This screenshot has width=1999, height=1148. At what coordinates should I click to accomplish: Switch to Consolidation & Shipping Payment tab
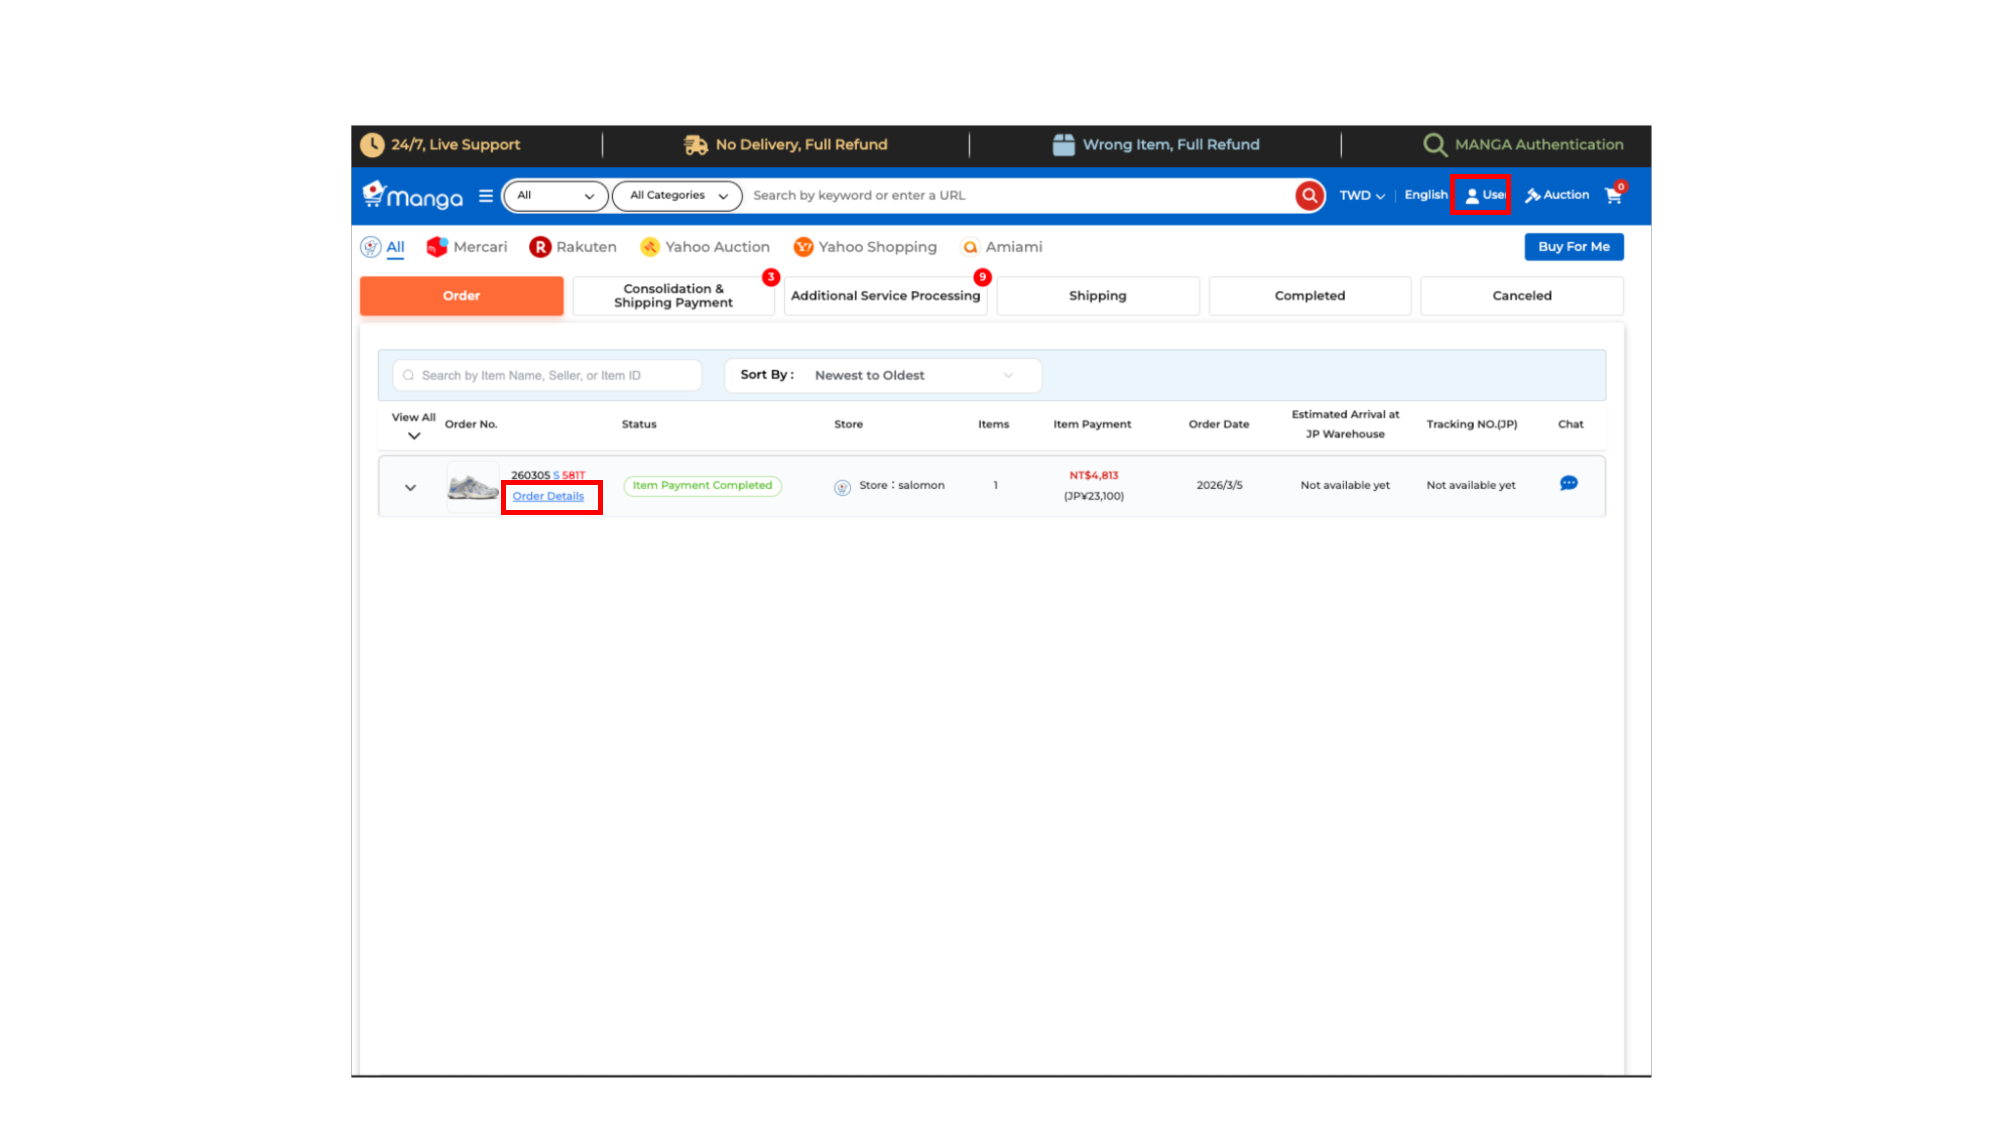pos(673,296)
